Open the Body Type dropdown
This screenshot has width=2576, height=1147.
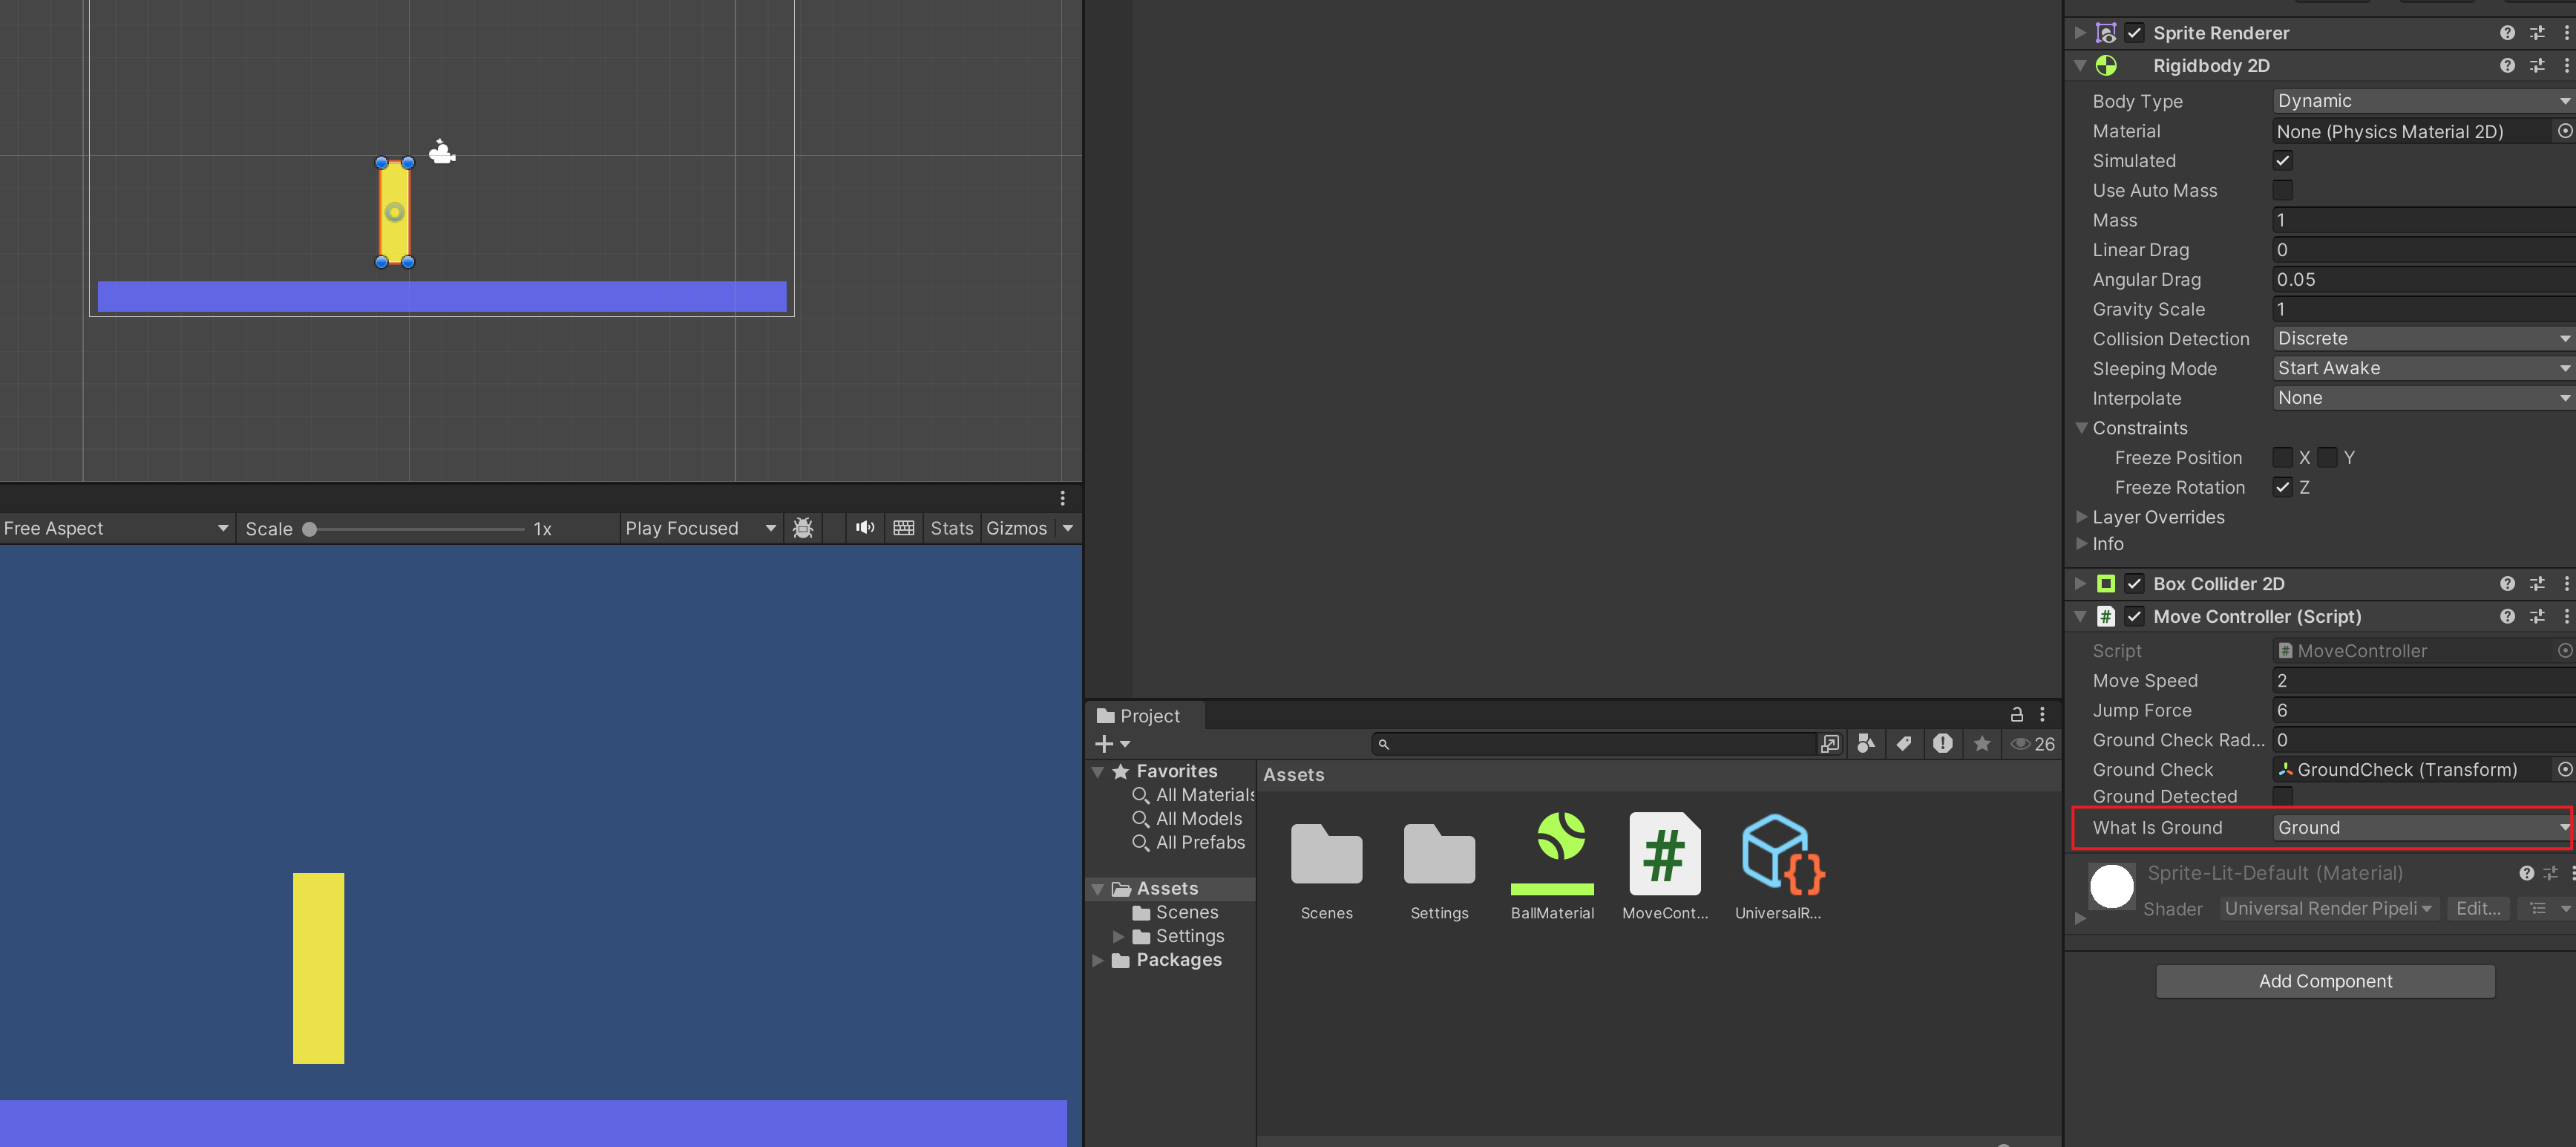click(x=2424, y=101)
